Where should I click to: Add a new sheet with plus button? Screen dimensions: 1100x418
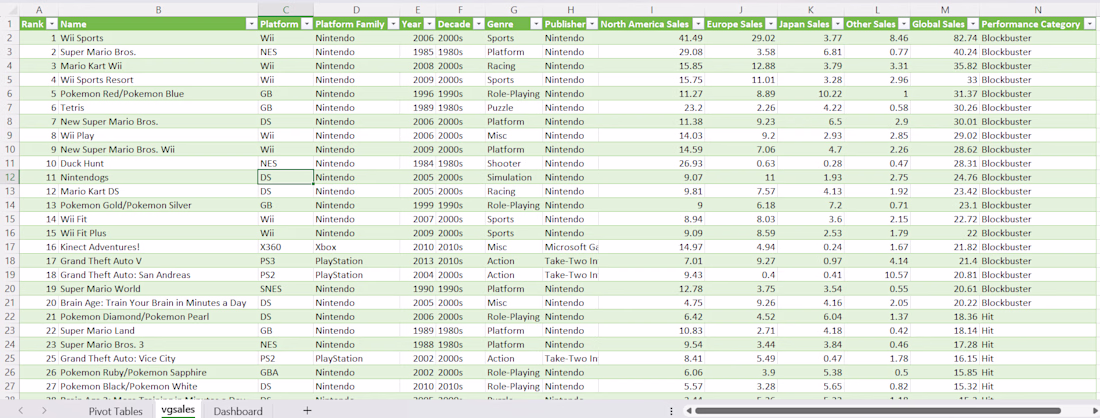pyautogui.click(x=307, y=410)
